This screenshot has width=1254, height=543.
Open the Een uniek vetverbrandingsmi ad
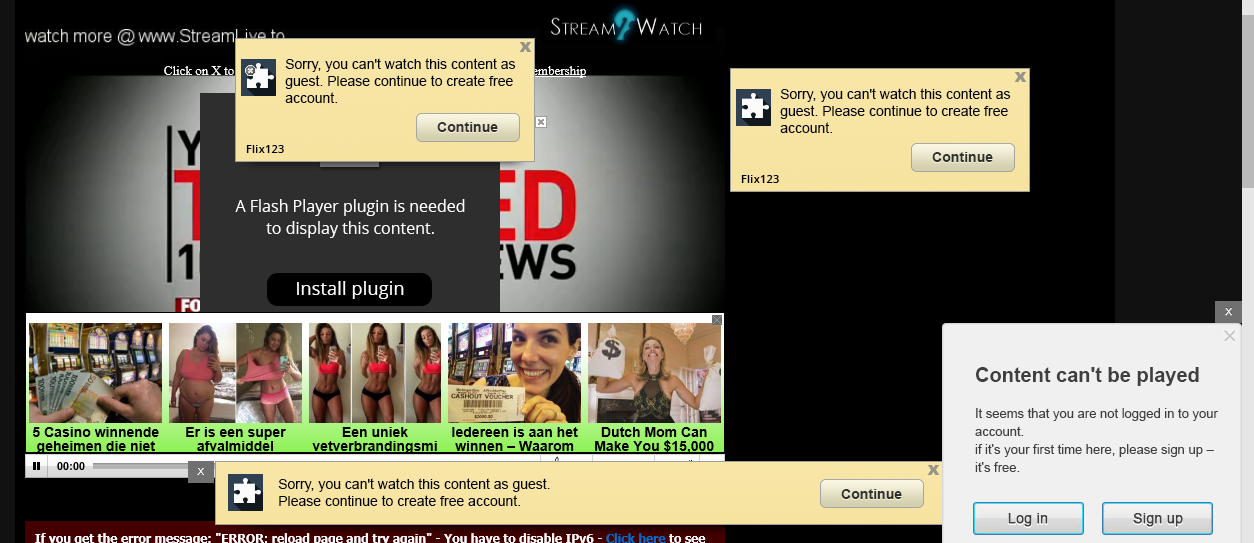(375, 388)
